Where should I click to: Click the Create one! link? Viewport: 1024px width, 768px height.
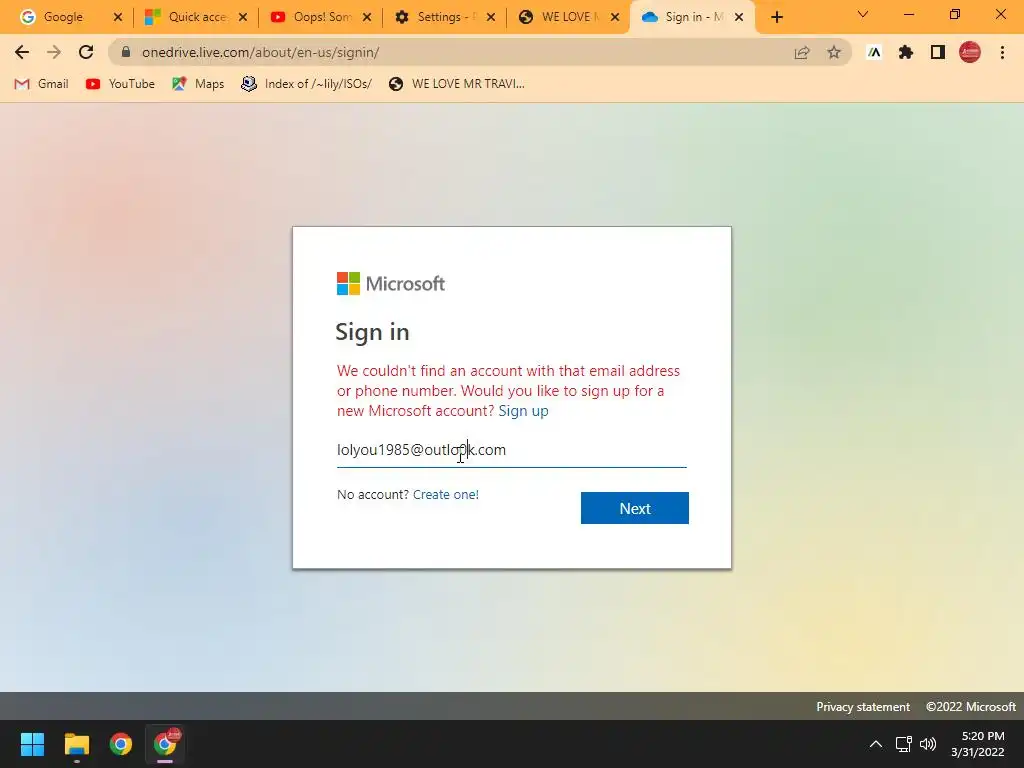445,494
